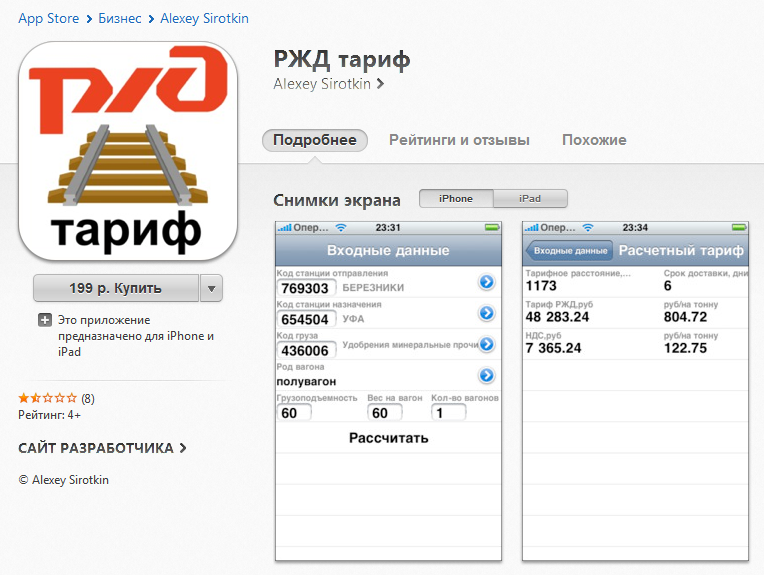This screenshot has width=764, height=575.
Task: Click departure station code field 769303
Action: 306,288
